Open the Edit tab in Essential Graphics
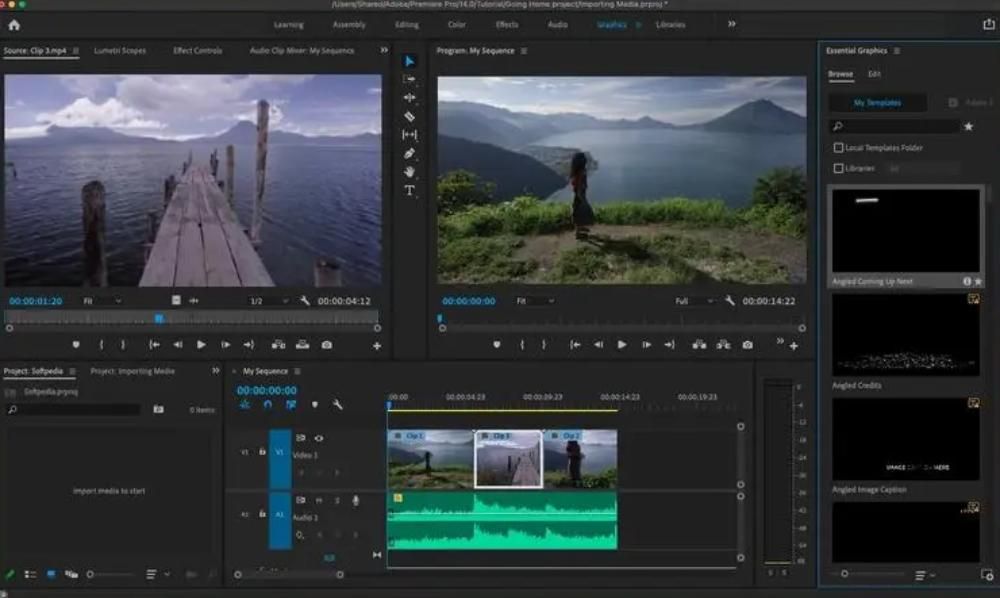 [x=874, y=74]
